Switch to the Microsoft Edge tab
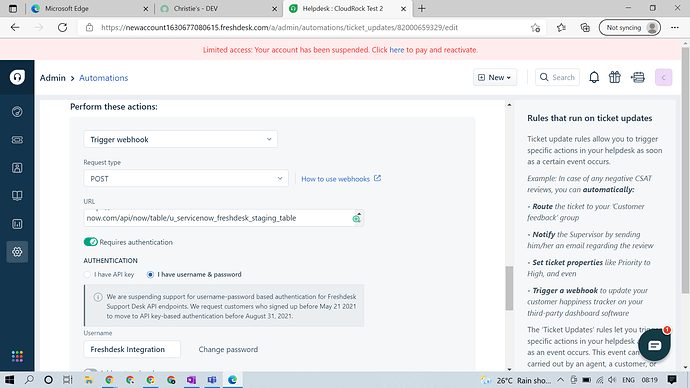 coord(90,8)
